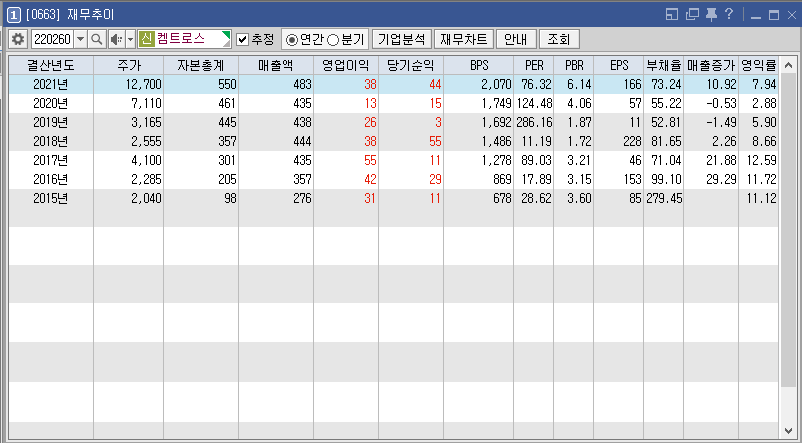Click the scrollbar up arrow
802x443 pixels.
[788, 65]
